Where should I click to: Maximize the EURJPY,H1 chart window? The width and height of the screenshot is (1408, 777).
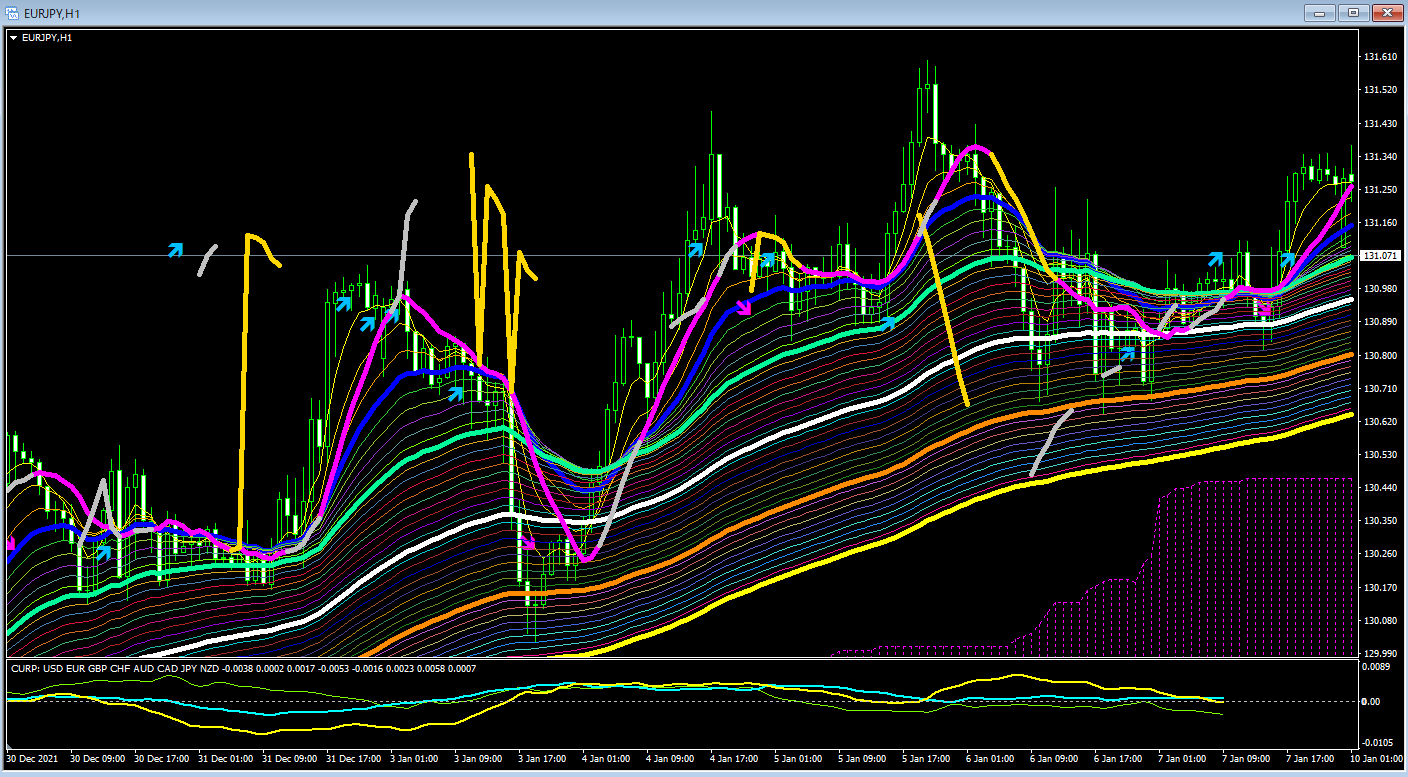pyautogui.click(x=1353, y=12)
